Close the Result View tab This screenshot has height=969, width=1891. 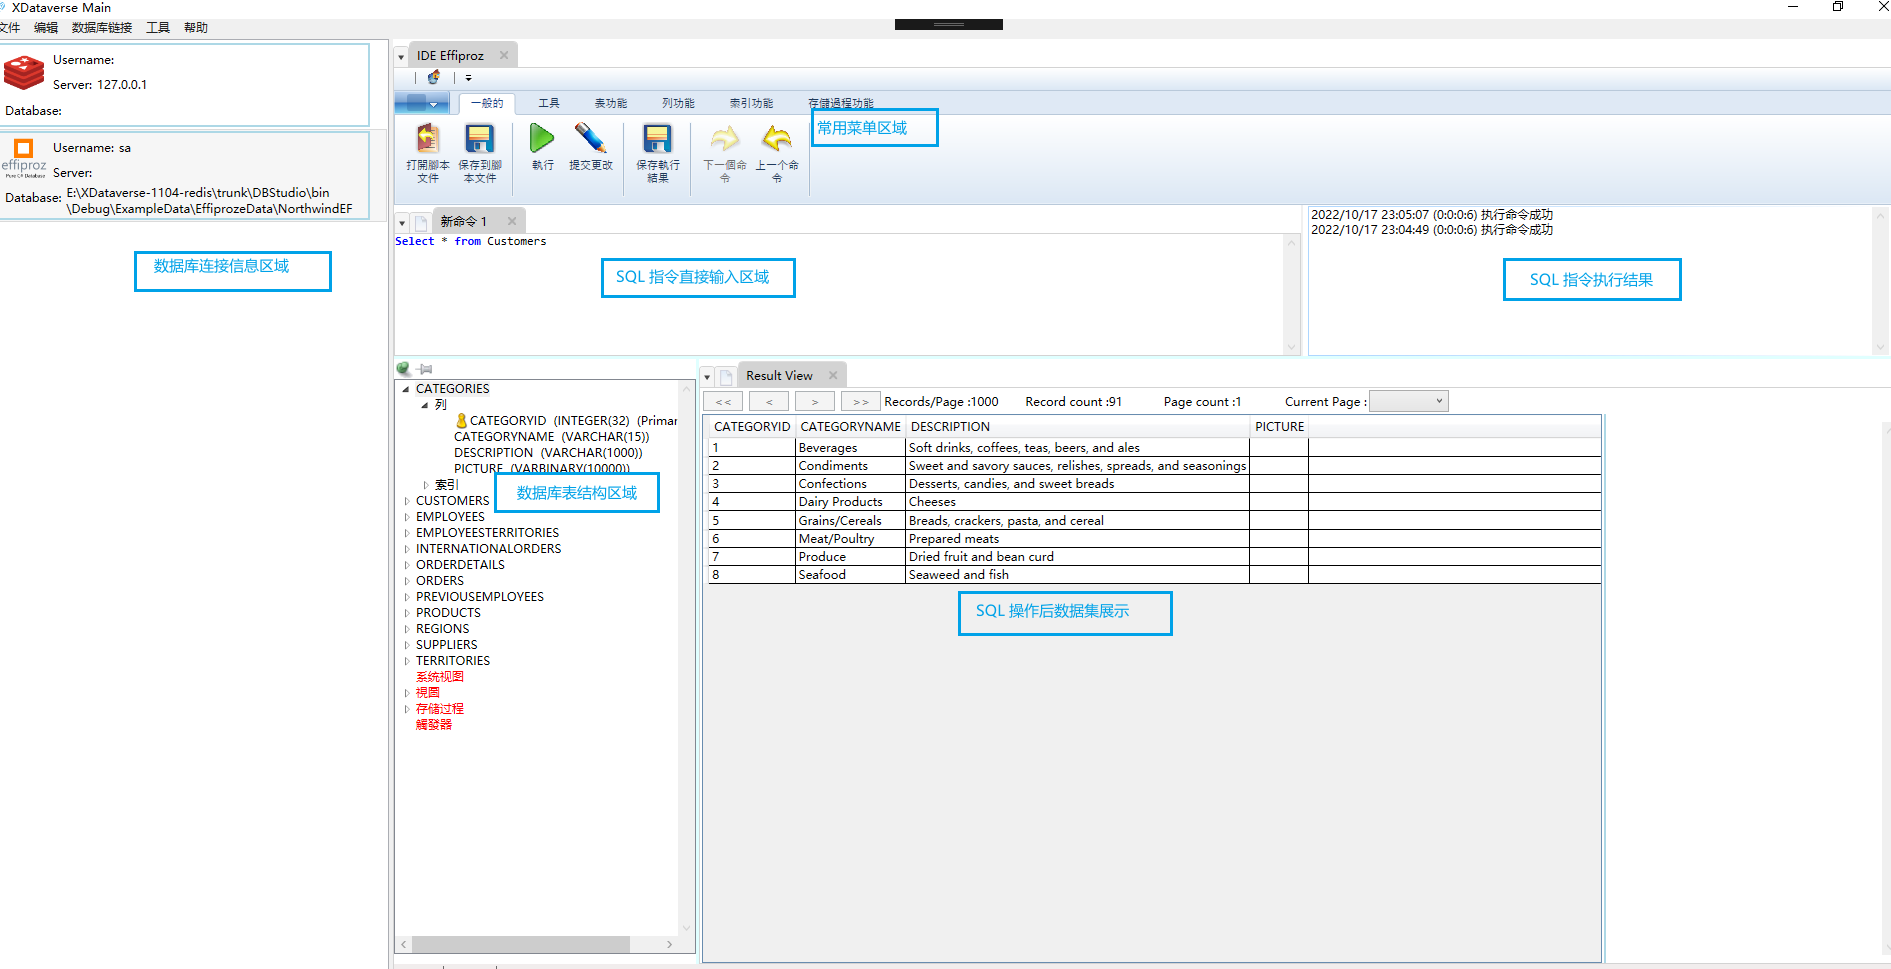click(833, 376)
